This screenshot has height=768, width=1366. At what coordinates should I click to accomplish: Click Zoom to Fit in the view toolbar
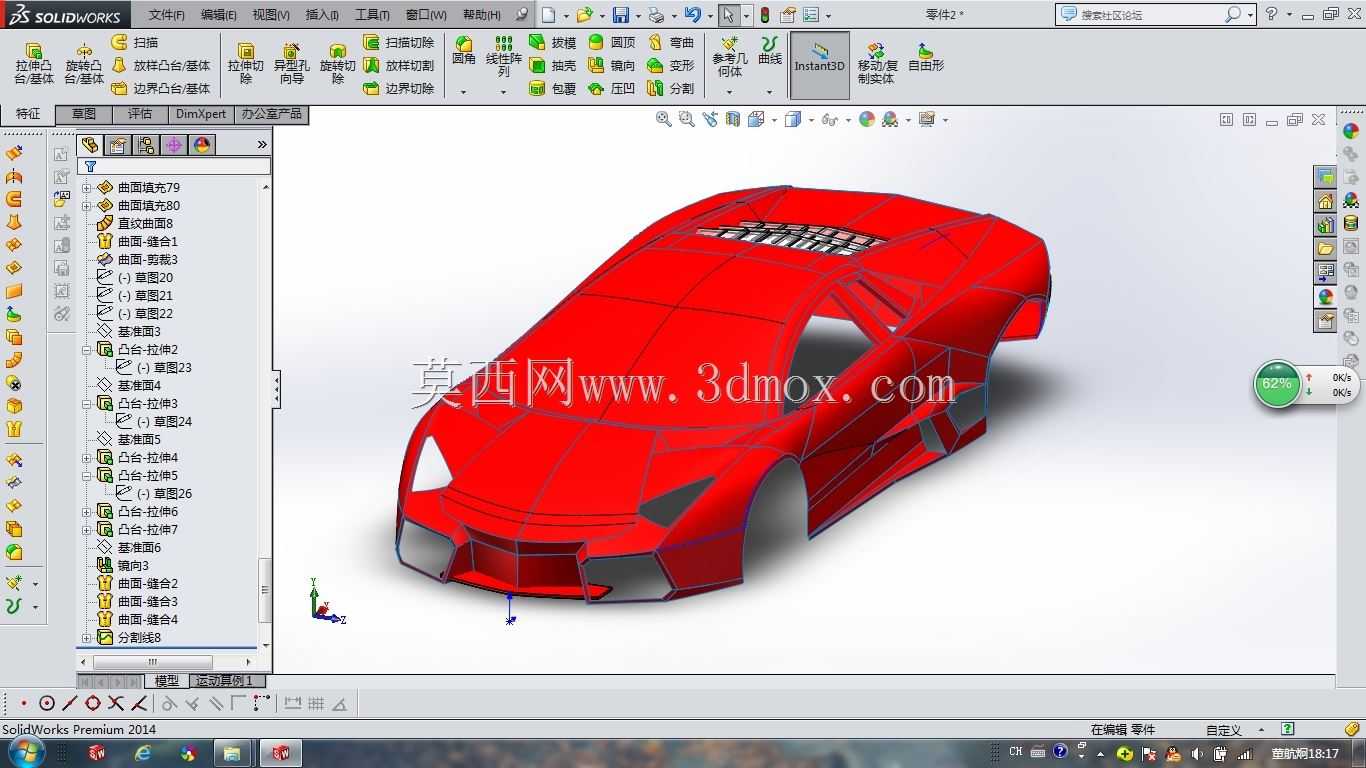[x=663, y=119]
